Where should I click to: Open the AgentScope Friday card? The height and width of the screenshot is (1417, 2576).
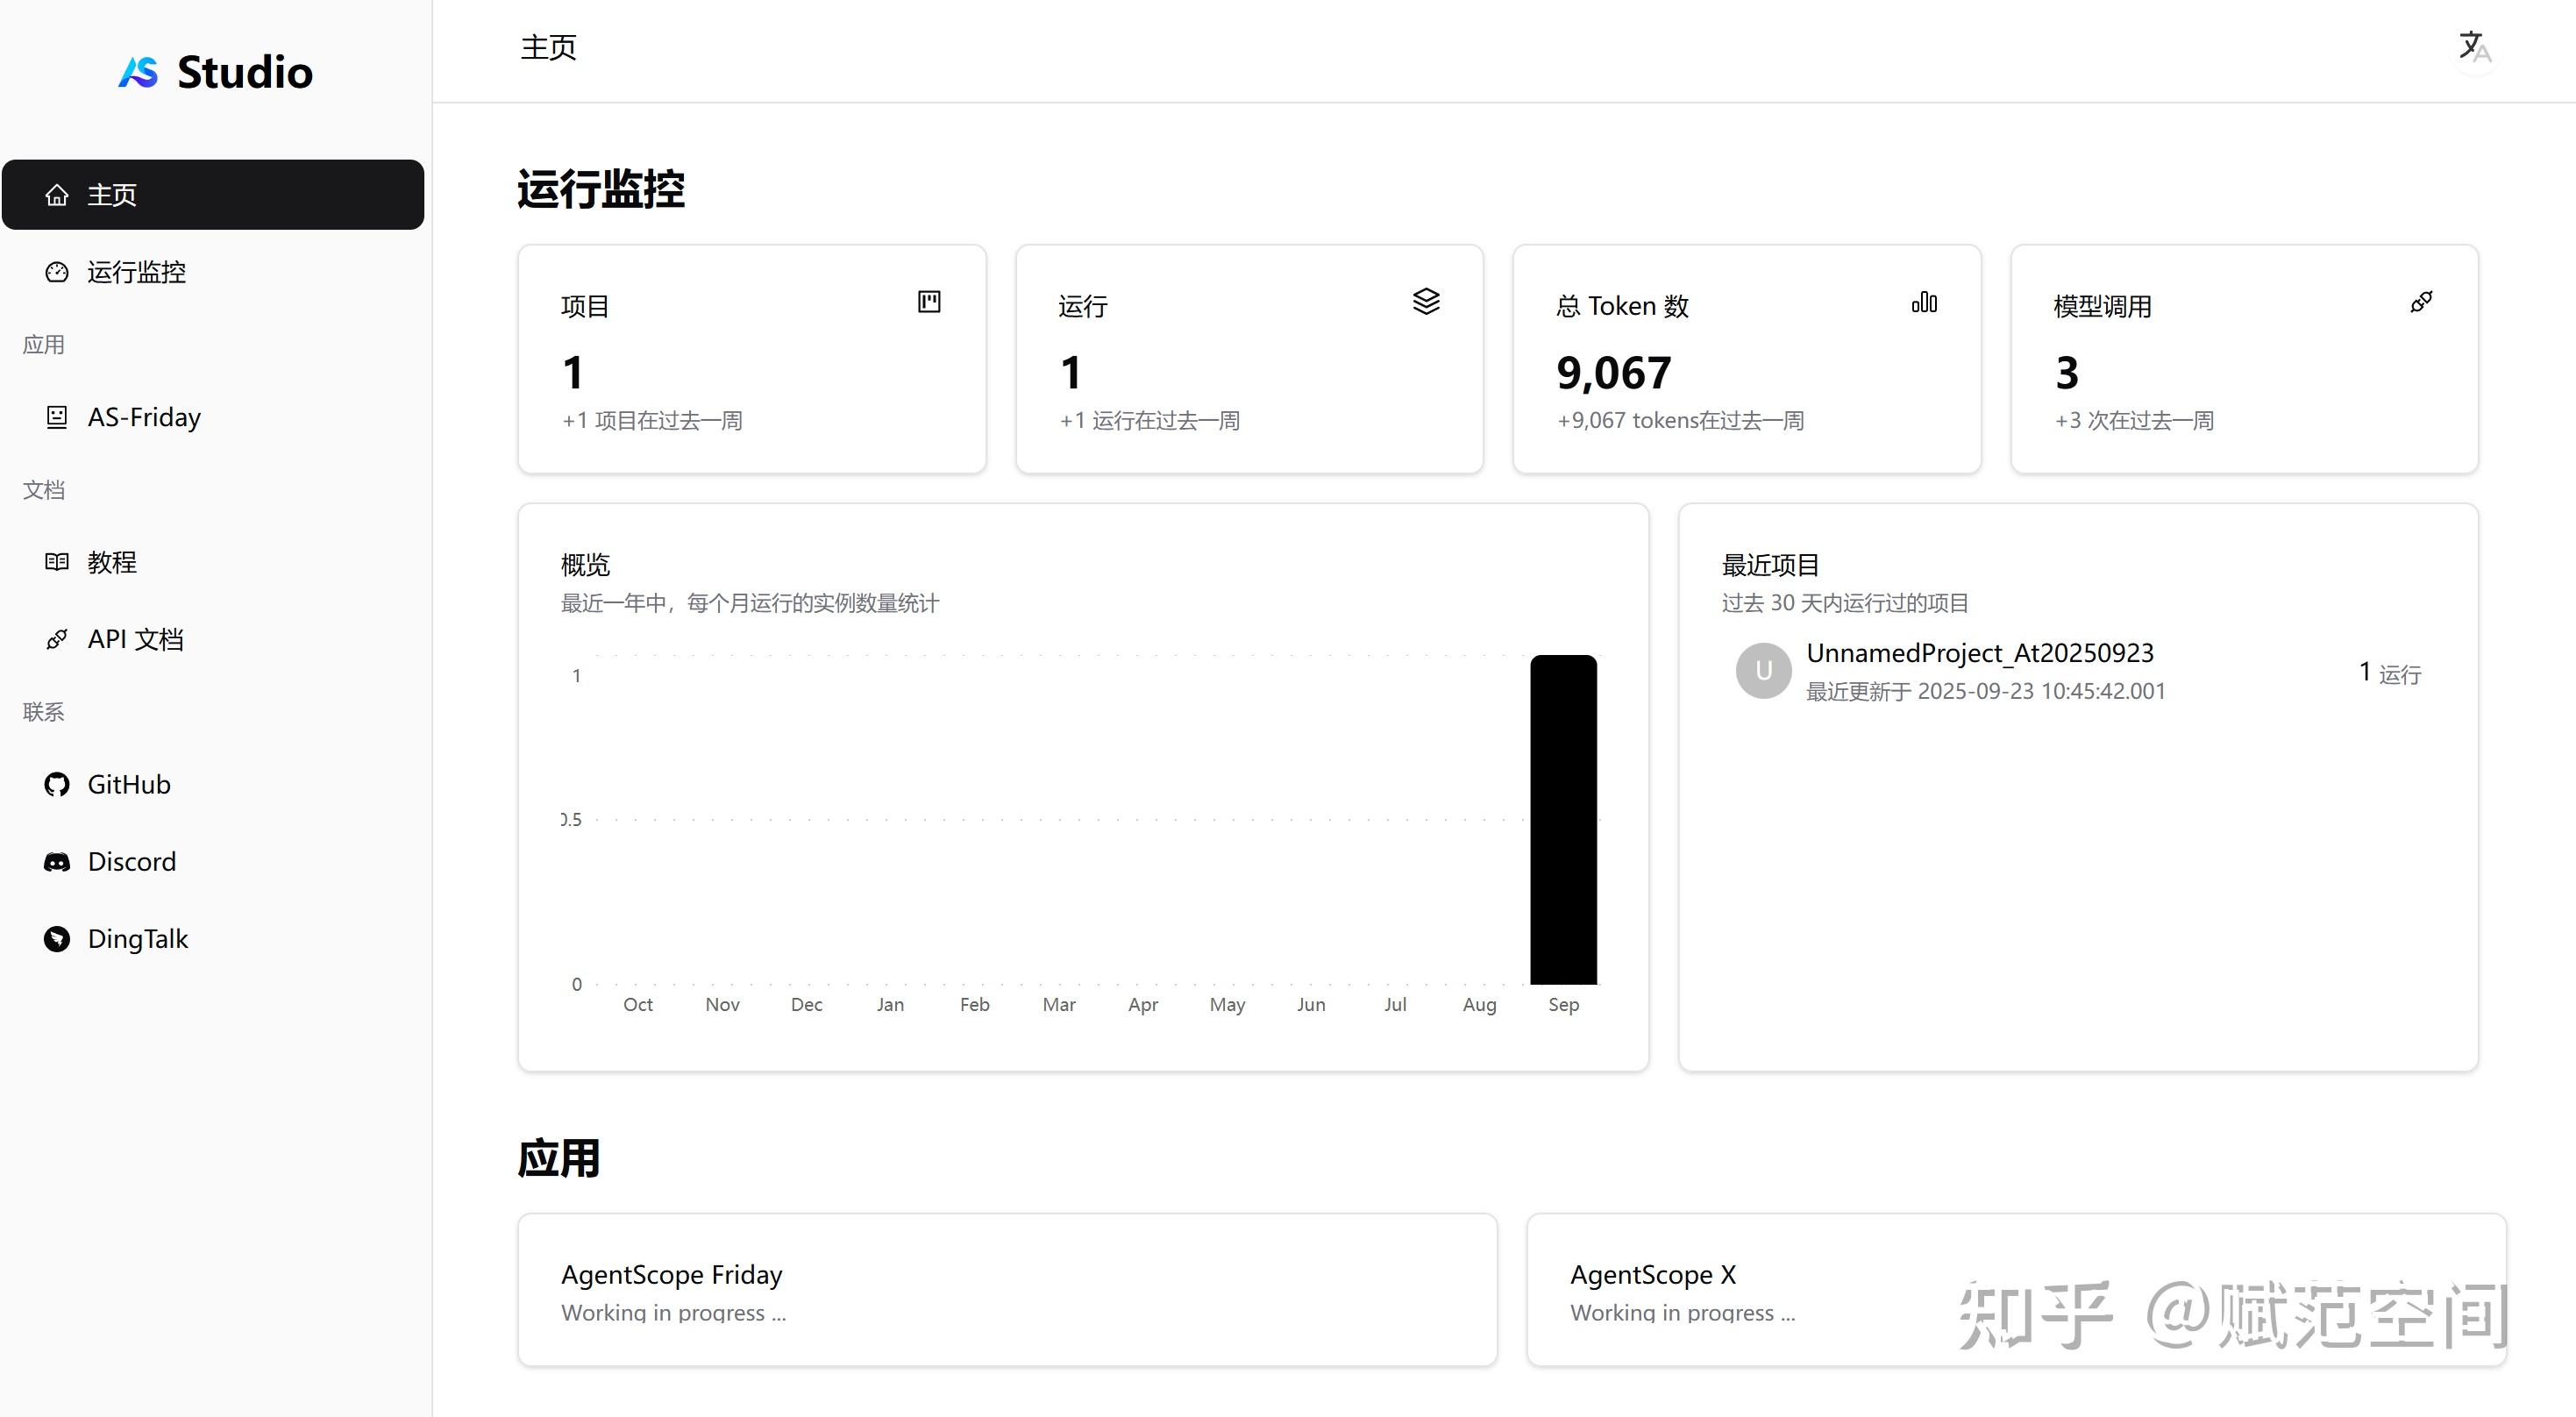coord(1007,1290)
